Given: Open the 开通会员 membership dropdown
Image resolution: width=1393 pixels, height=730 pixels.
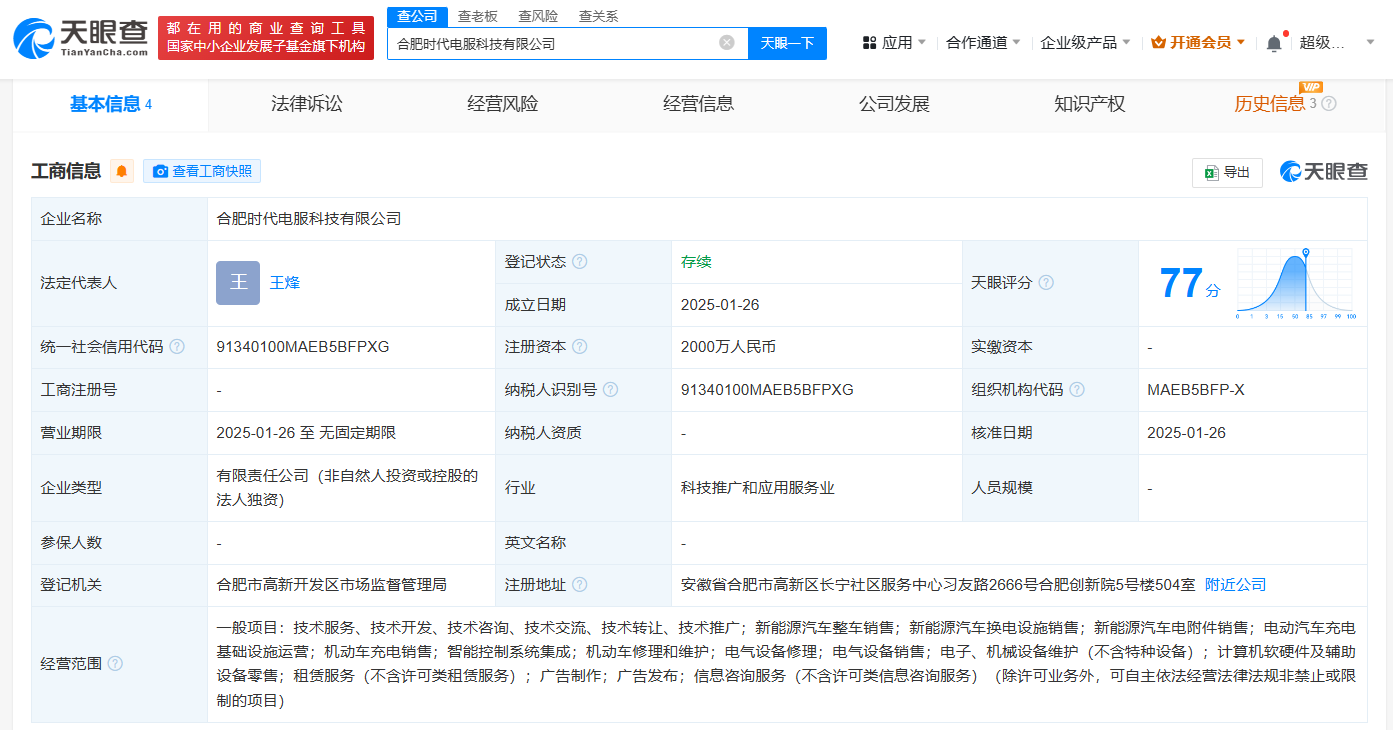Looking at the screenshot, I should [x=1198, y=43].
